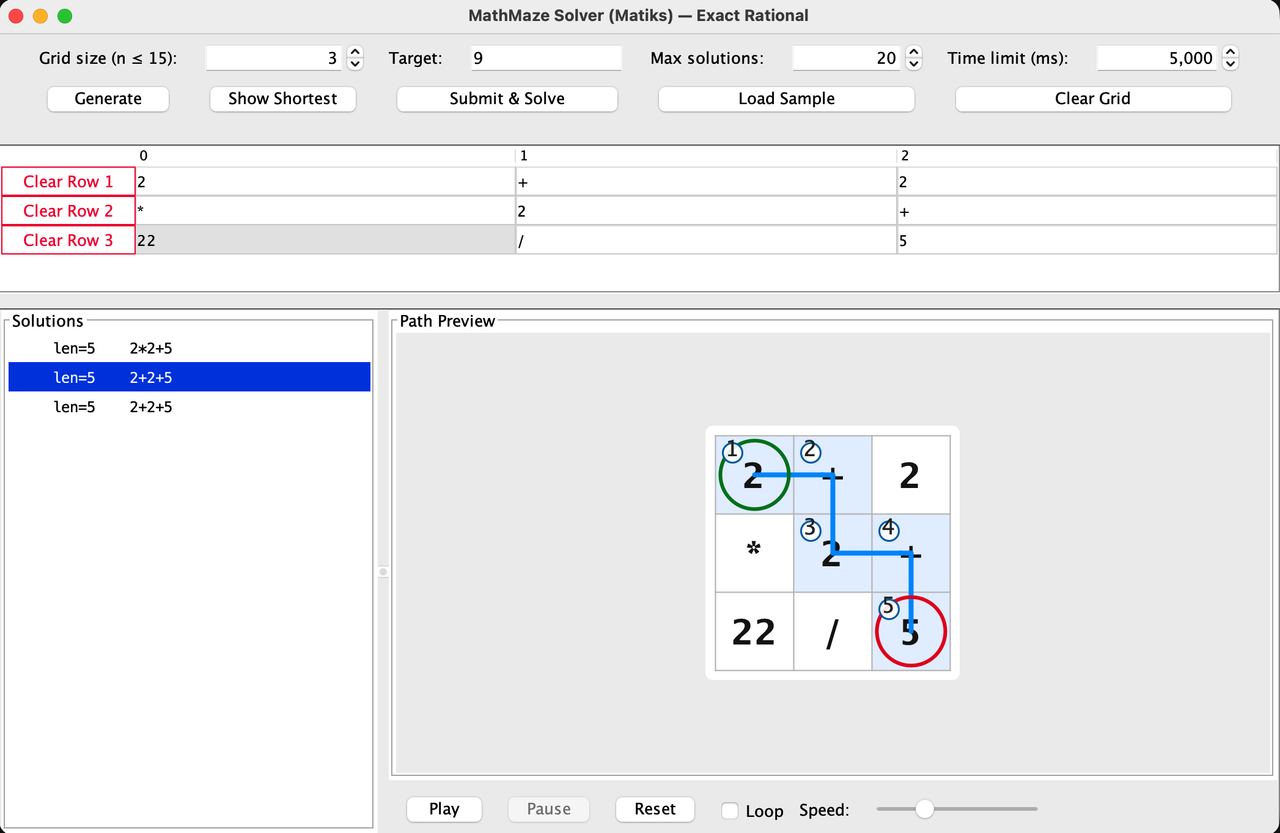Clear Row 3 of the grid
This screenshot has height=833, width=1280.
(68, 240)
